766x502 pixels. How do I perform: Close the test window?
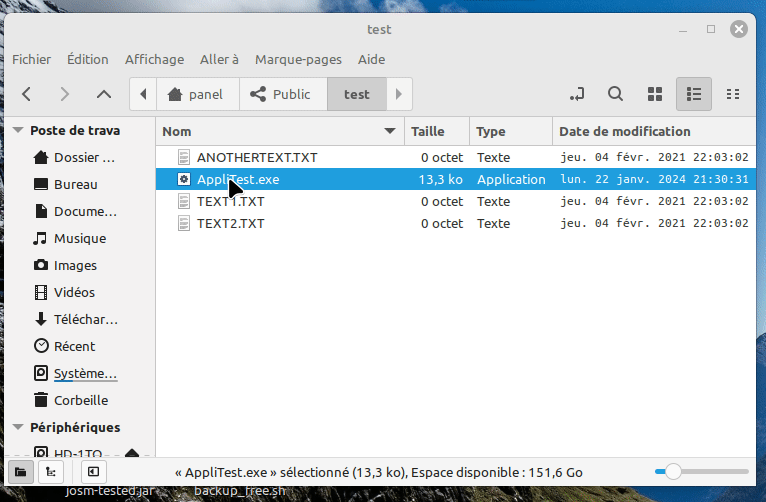pyautogui.click(x=739, y=29)
